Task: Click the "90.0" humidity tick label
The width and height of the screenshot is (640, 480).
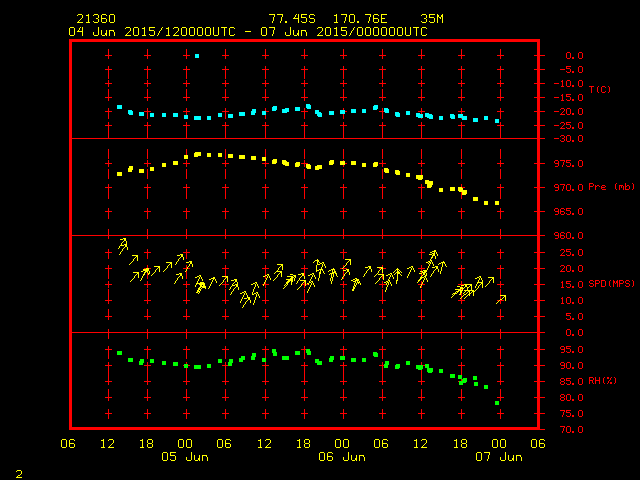Action: click(571, 366)
